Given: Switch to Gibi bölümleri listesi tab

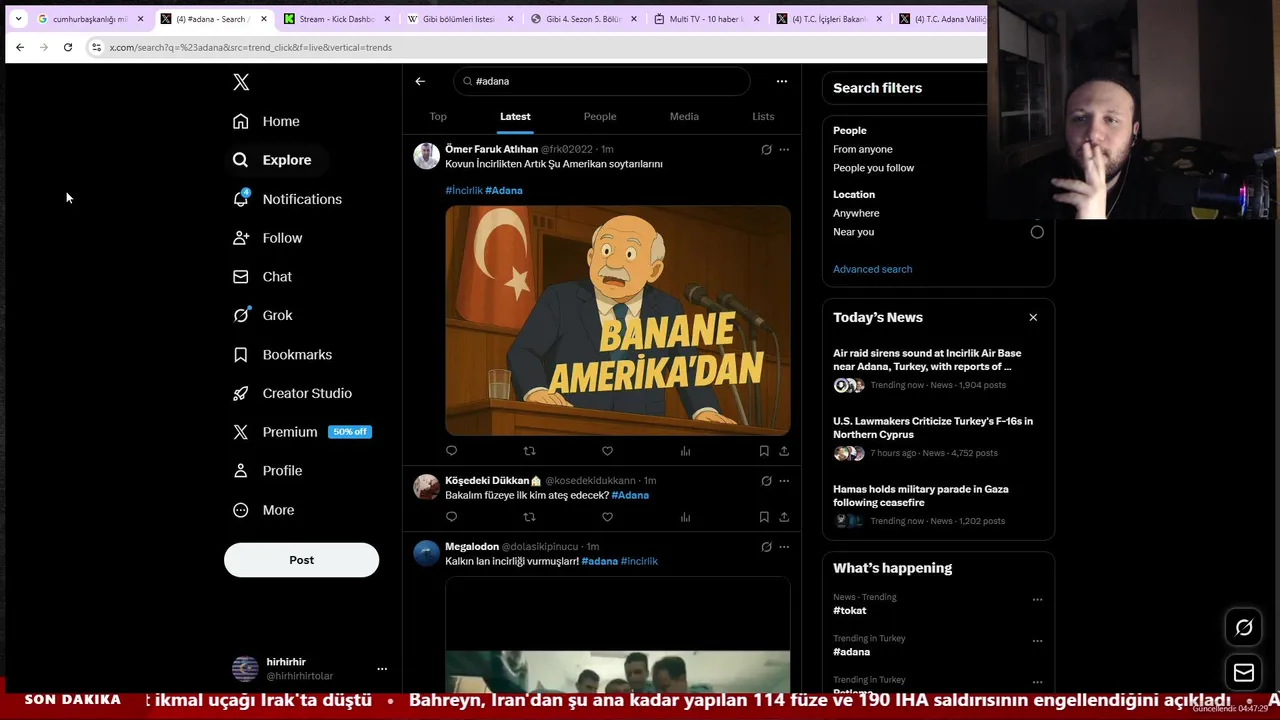Looking at the screenshot, I should coord(458,19).
